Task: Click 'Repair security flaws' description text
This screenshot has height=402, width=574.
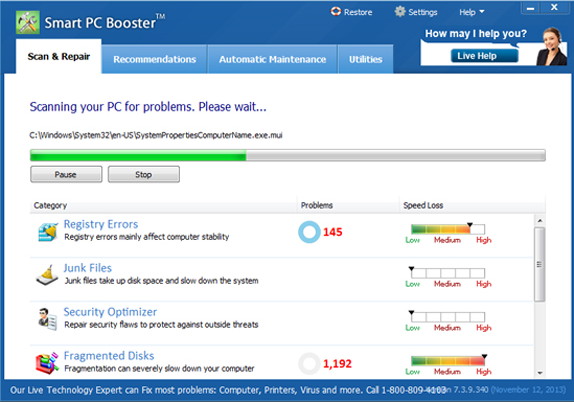Action: click(161, 325)
